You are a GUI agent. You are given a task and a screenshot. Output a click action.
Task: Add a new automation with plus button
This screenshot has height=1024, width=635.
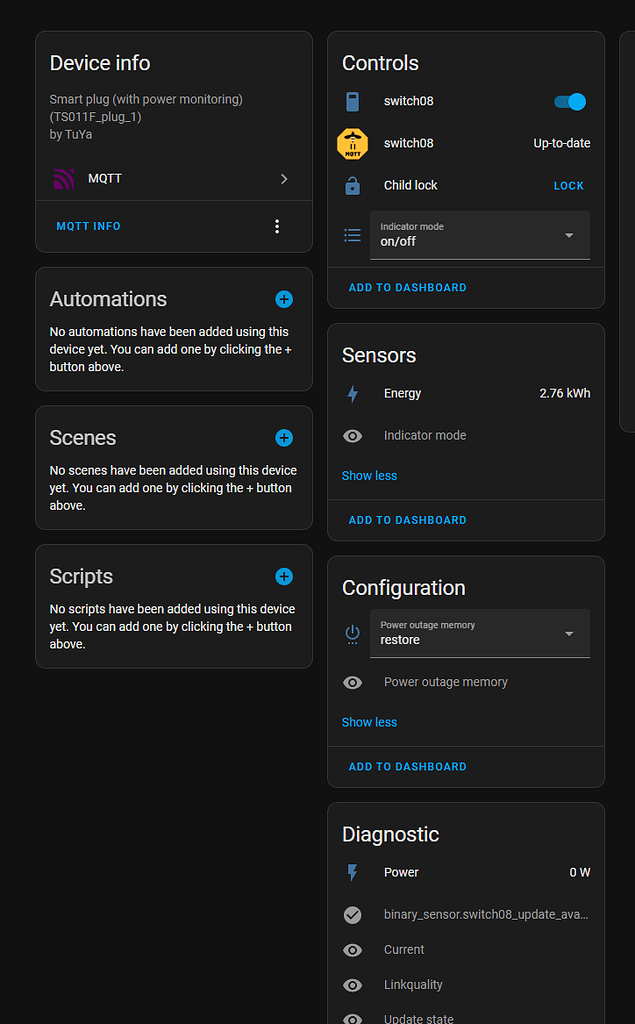(284, 299)
